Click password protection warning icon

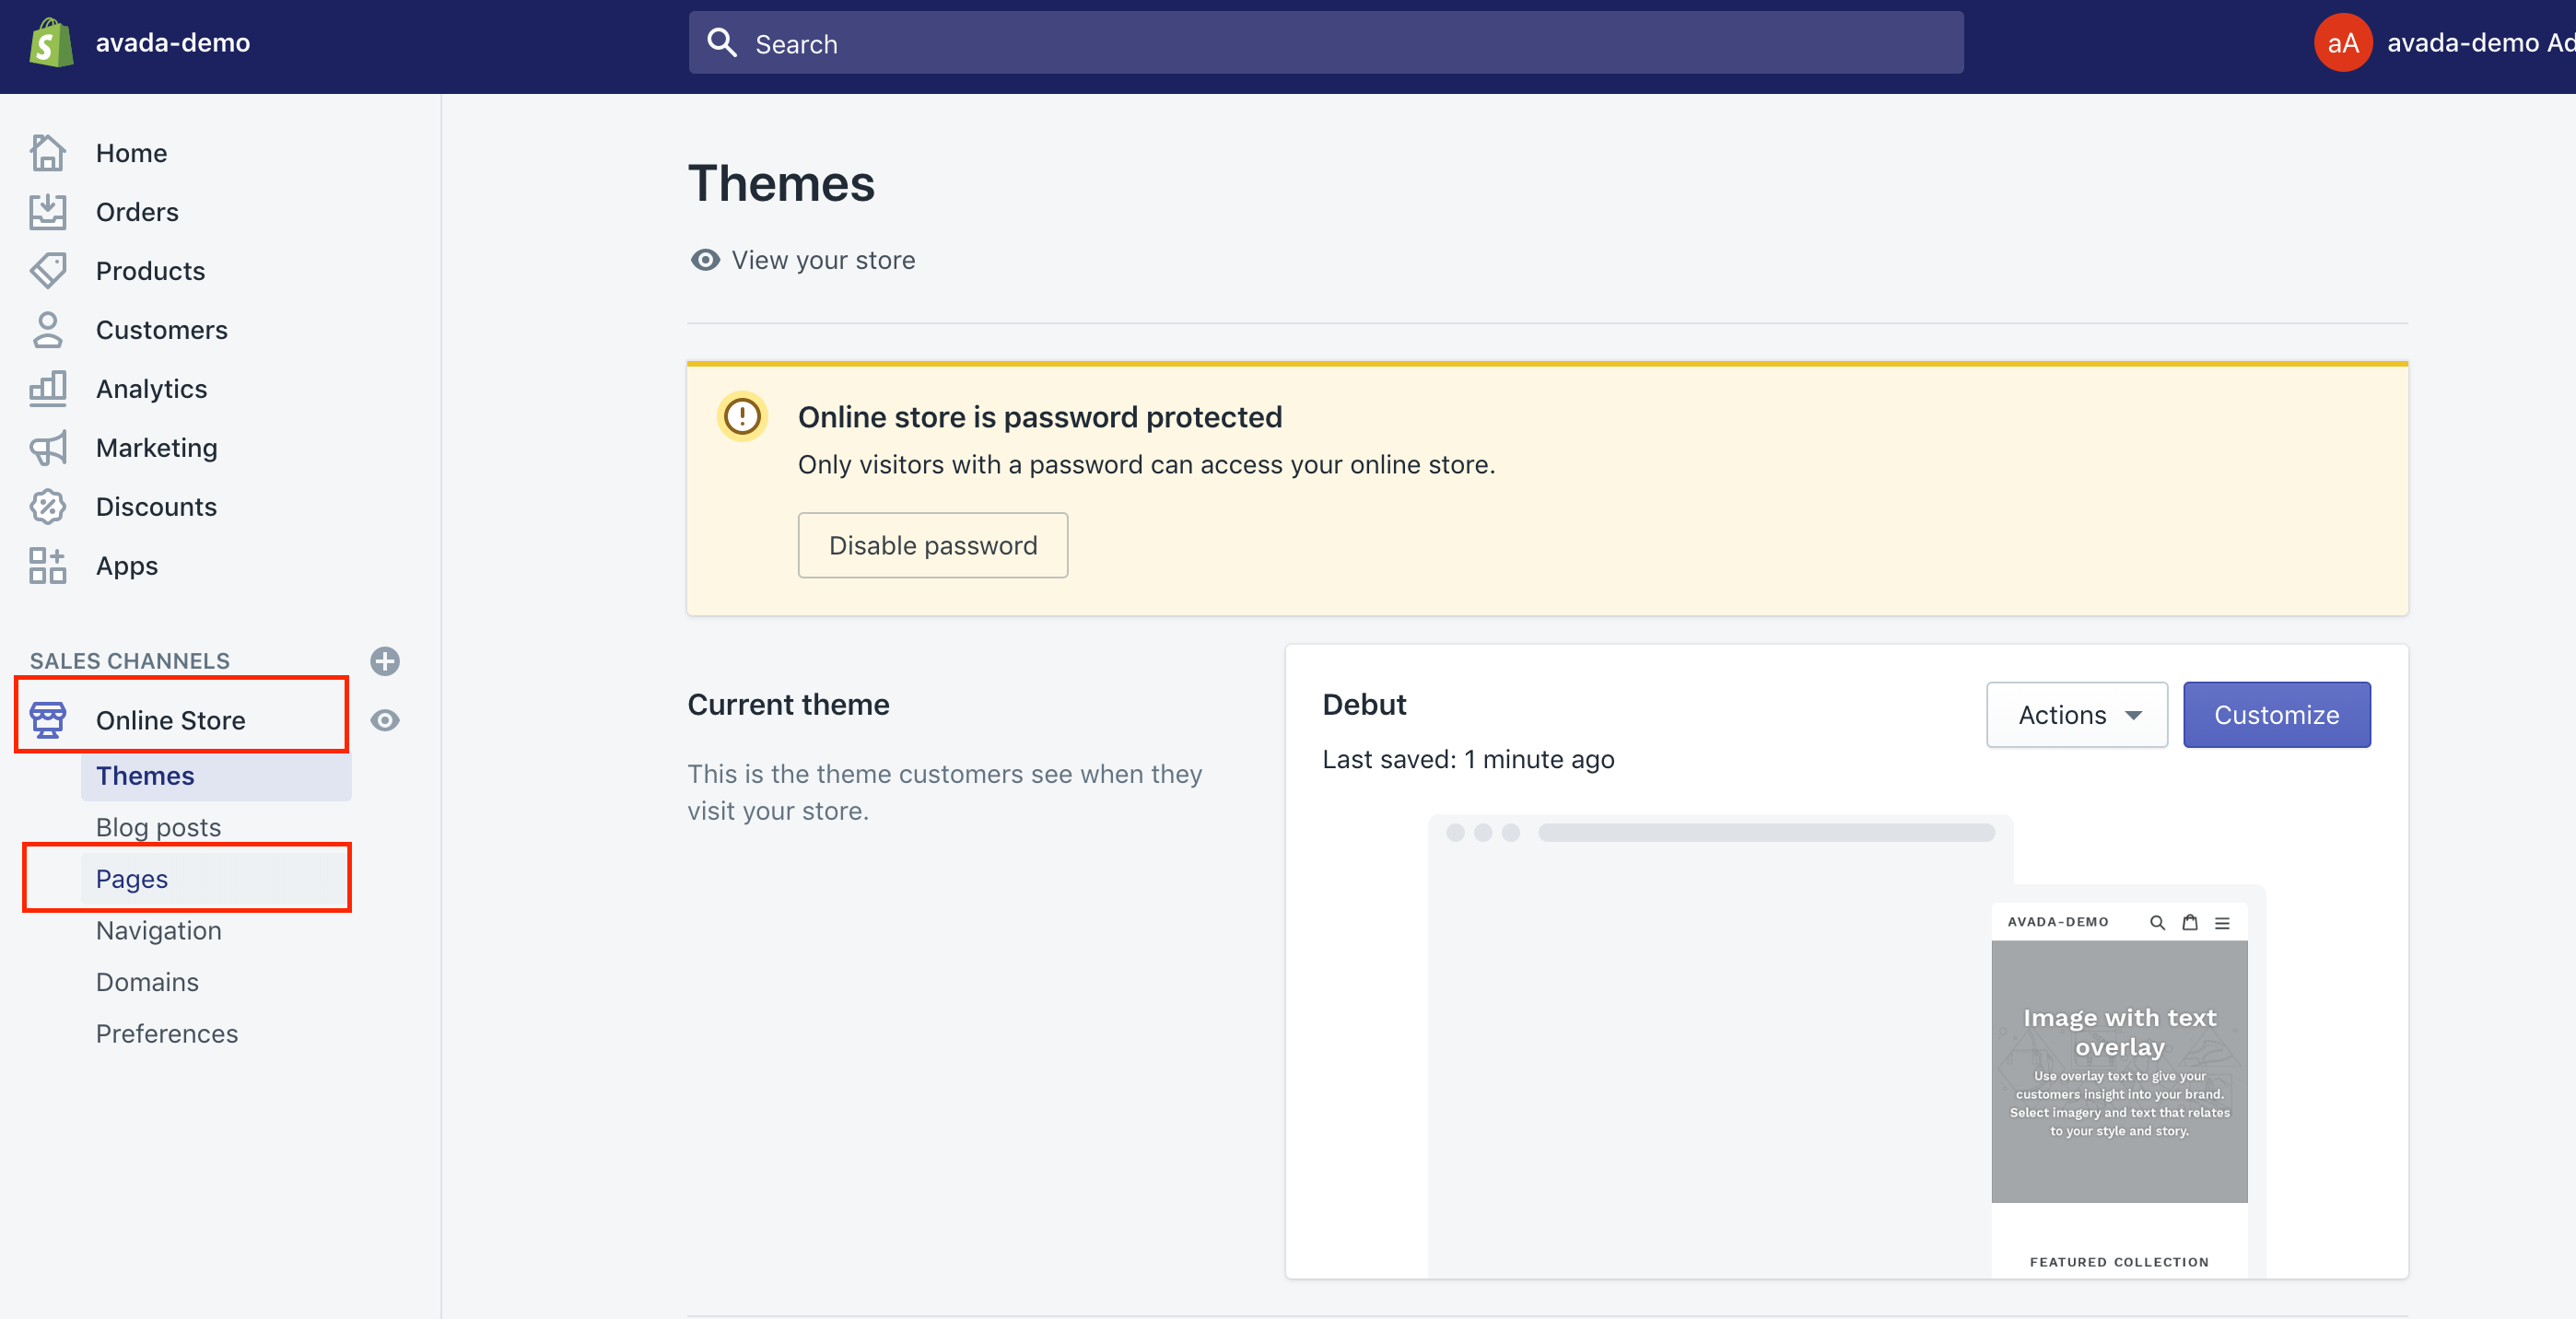[741, 417]
